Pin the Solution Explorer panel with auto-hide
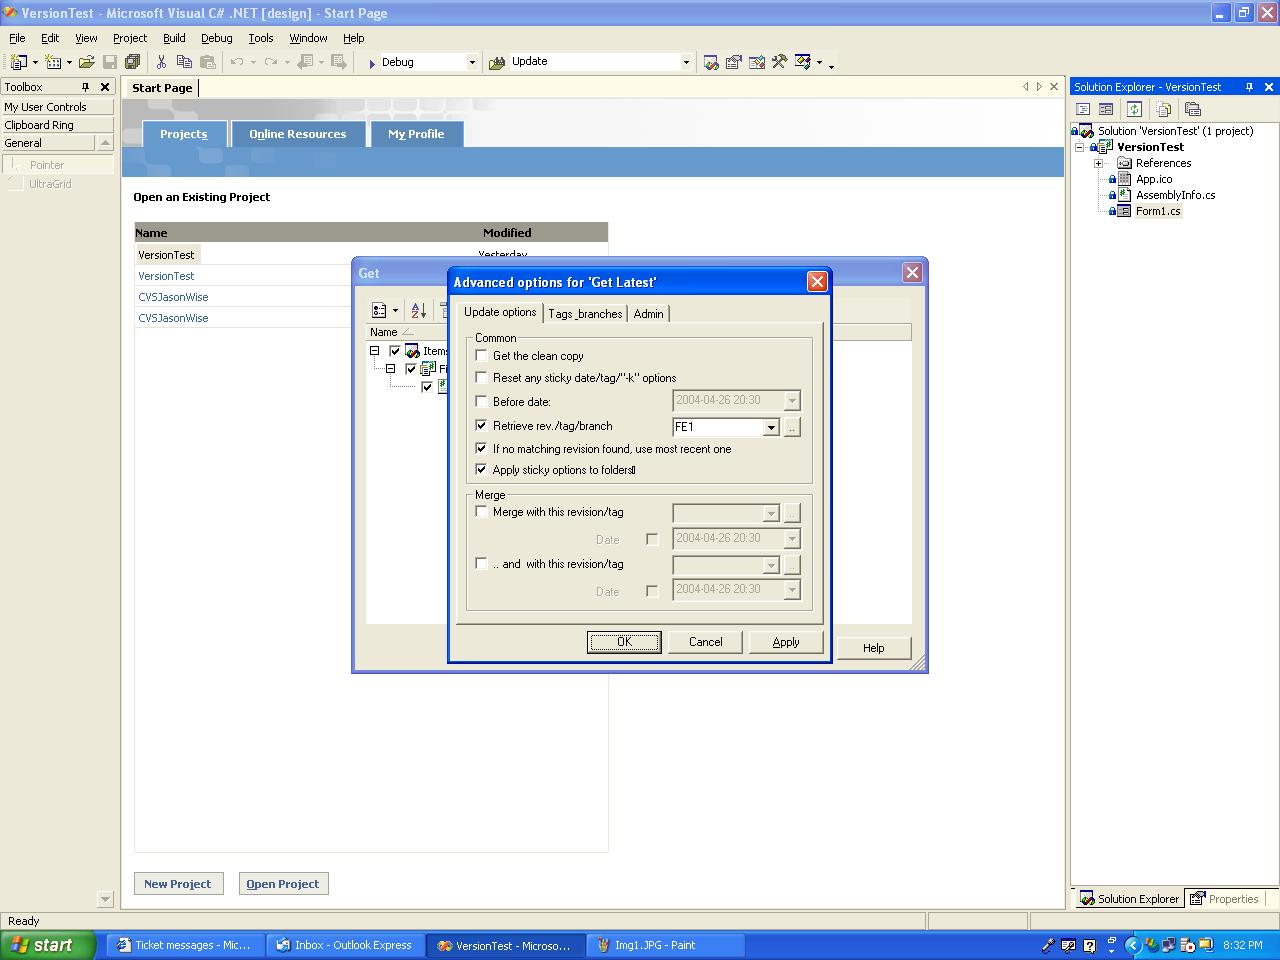This screenshot has height=960, width=1280. [x=1249, y=87]
